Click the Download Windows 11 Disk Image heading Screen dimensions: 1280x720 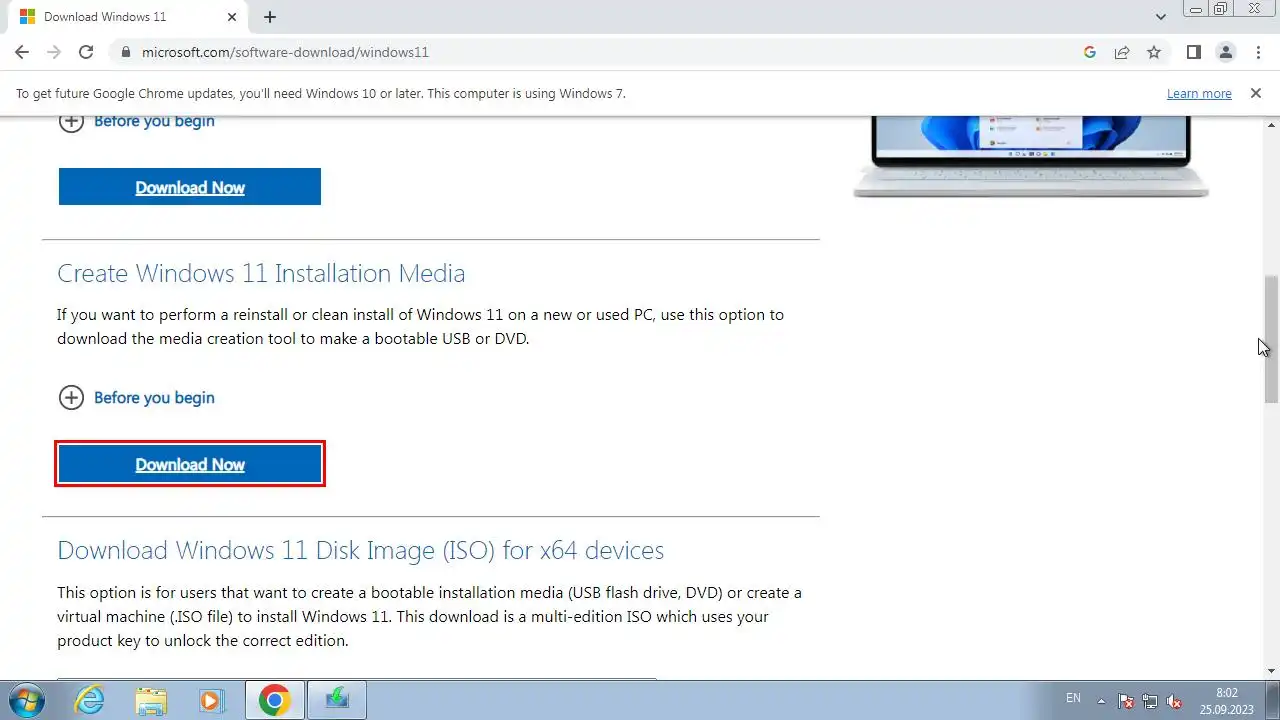[360, 550]
